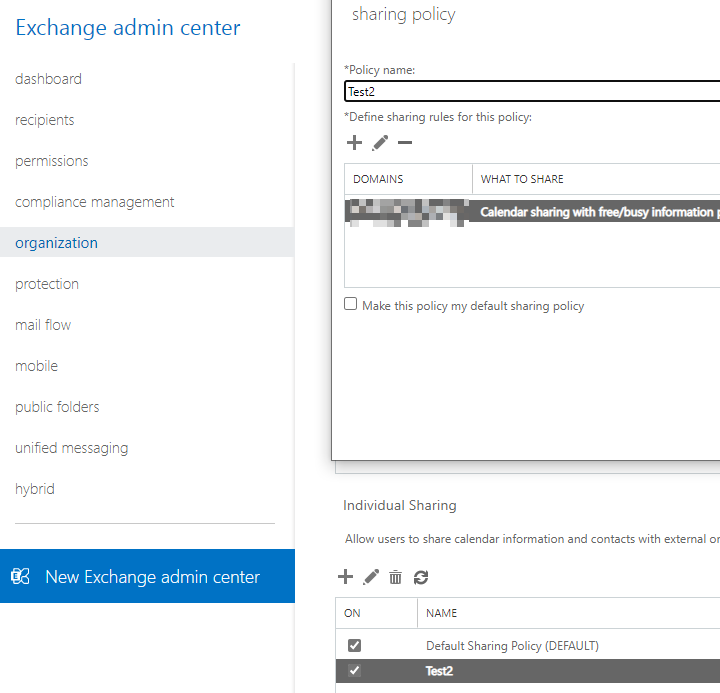
Task: Delete the selected individual sharing policy
Action: coord(395,577)
